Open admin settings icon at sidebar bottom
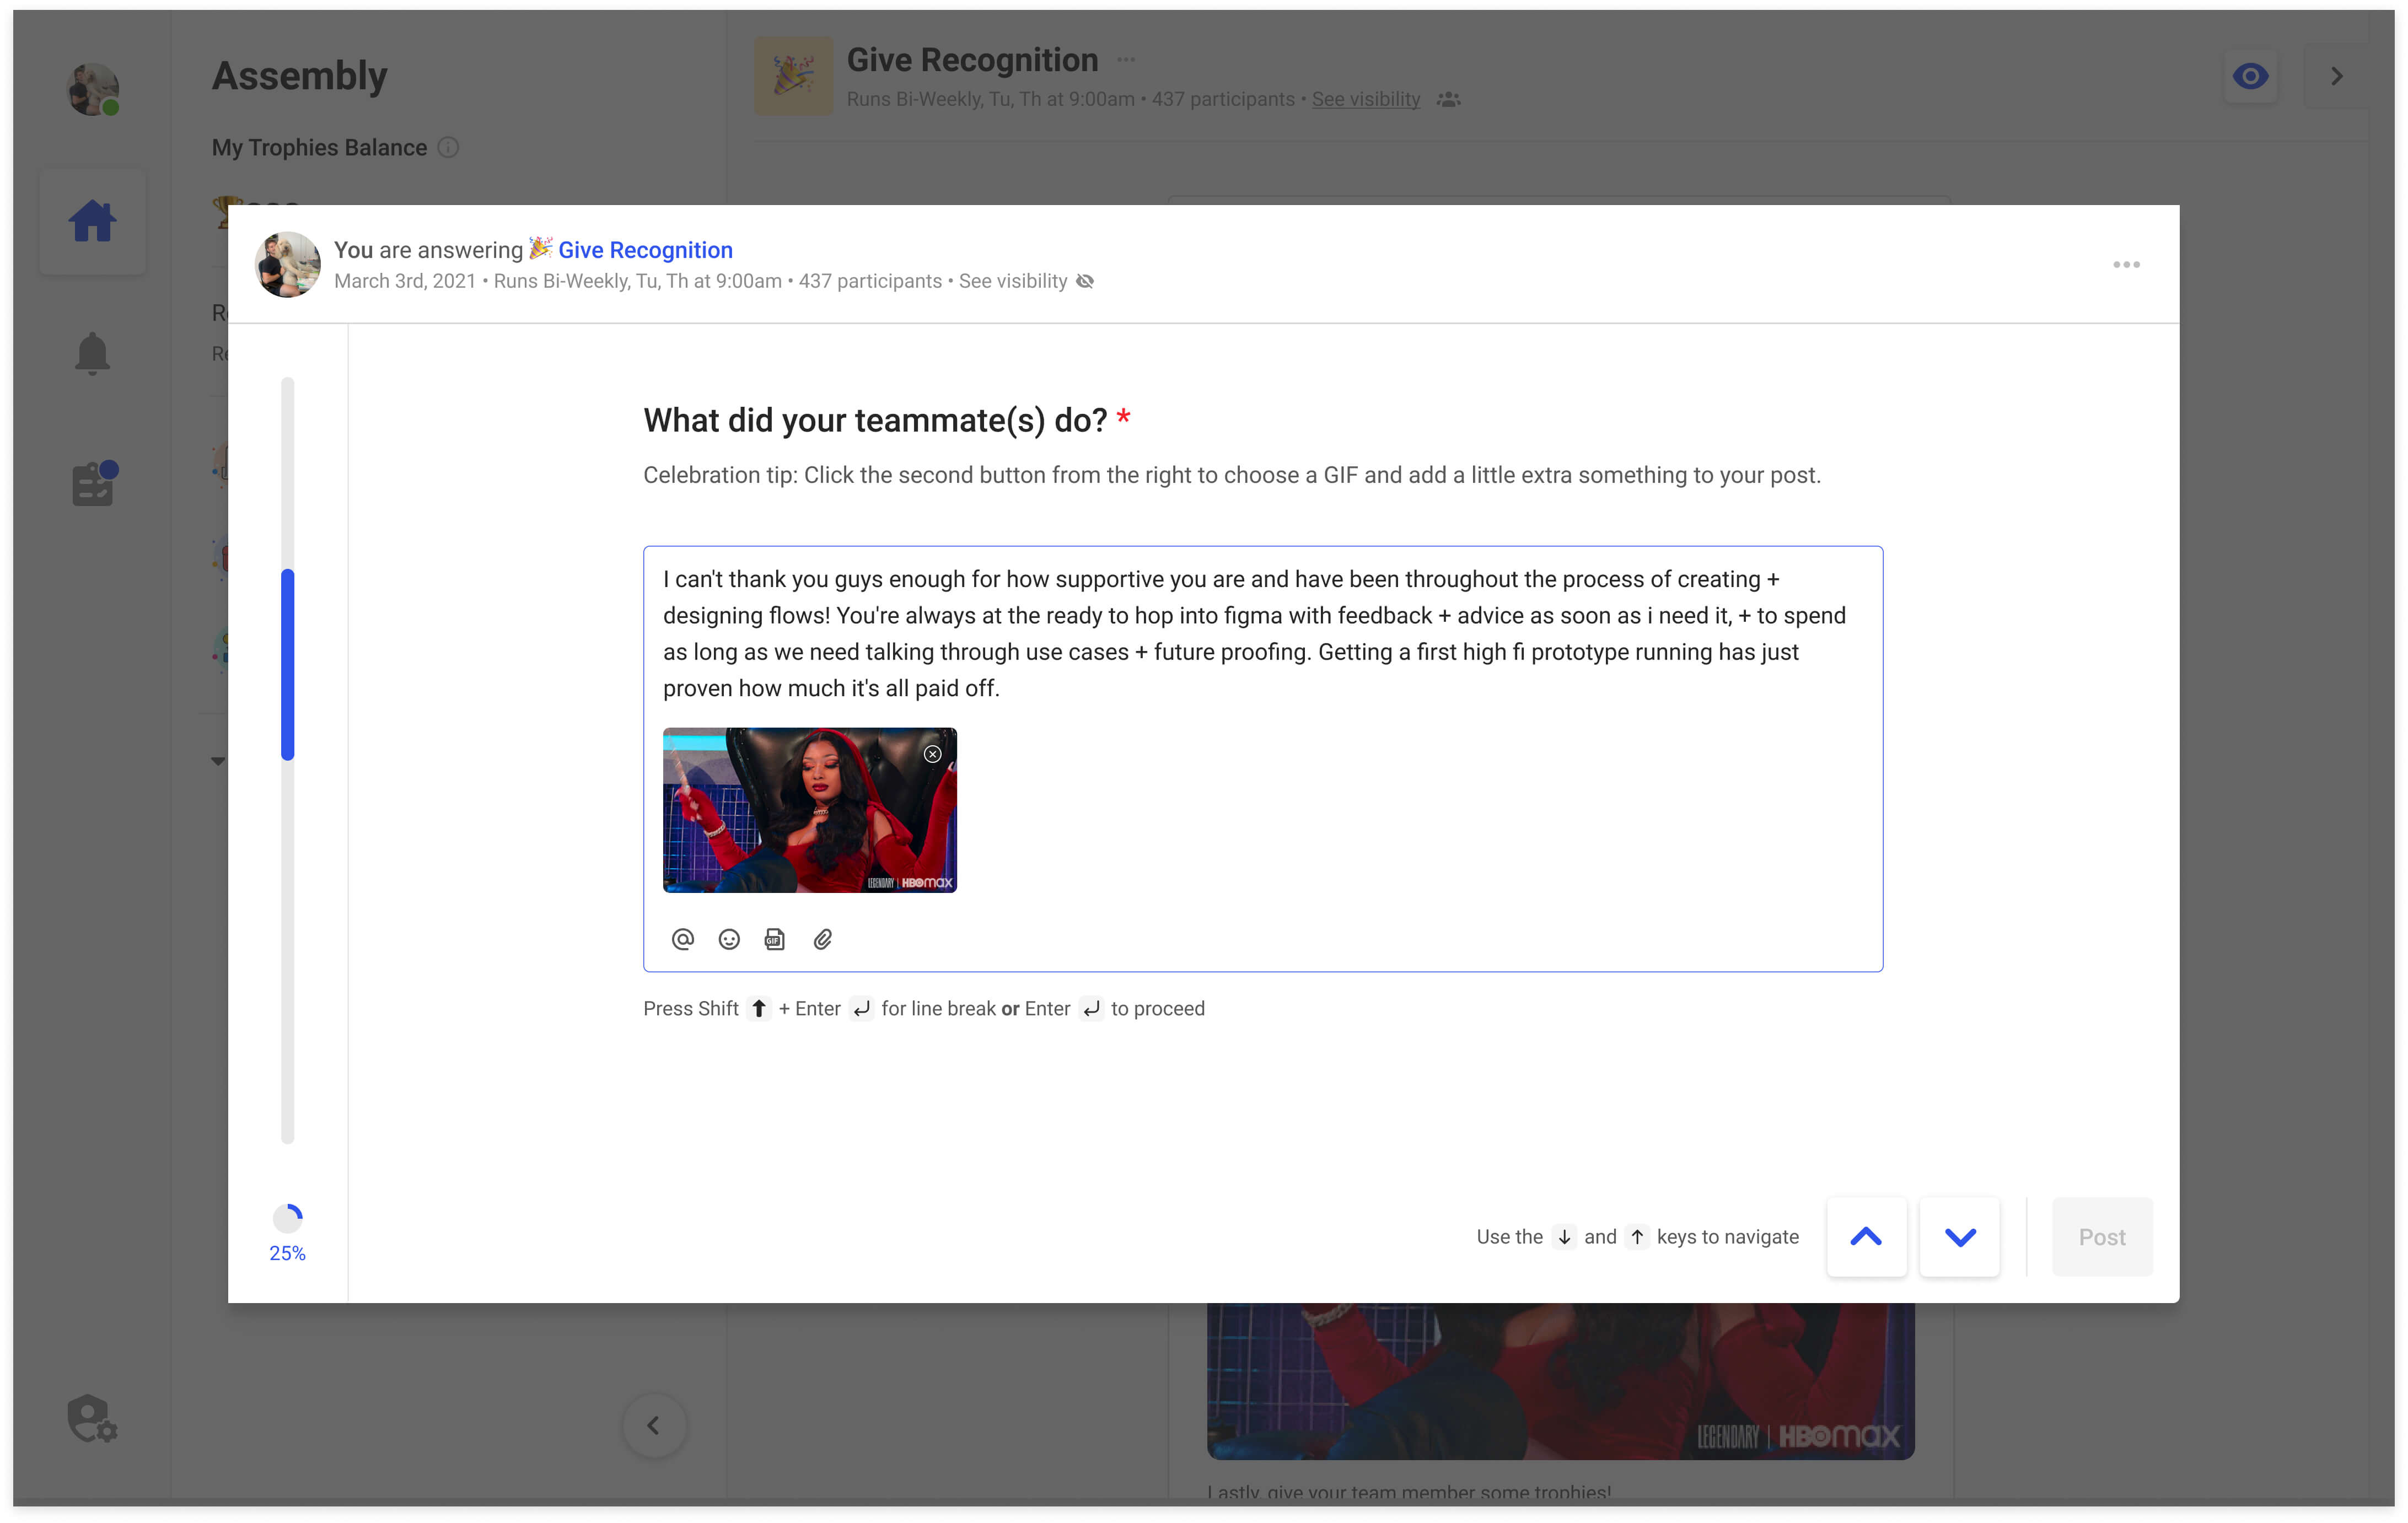The image size is (2408, 1523). click(92, 1419)
